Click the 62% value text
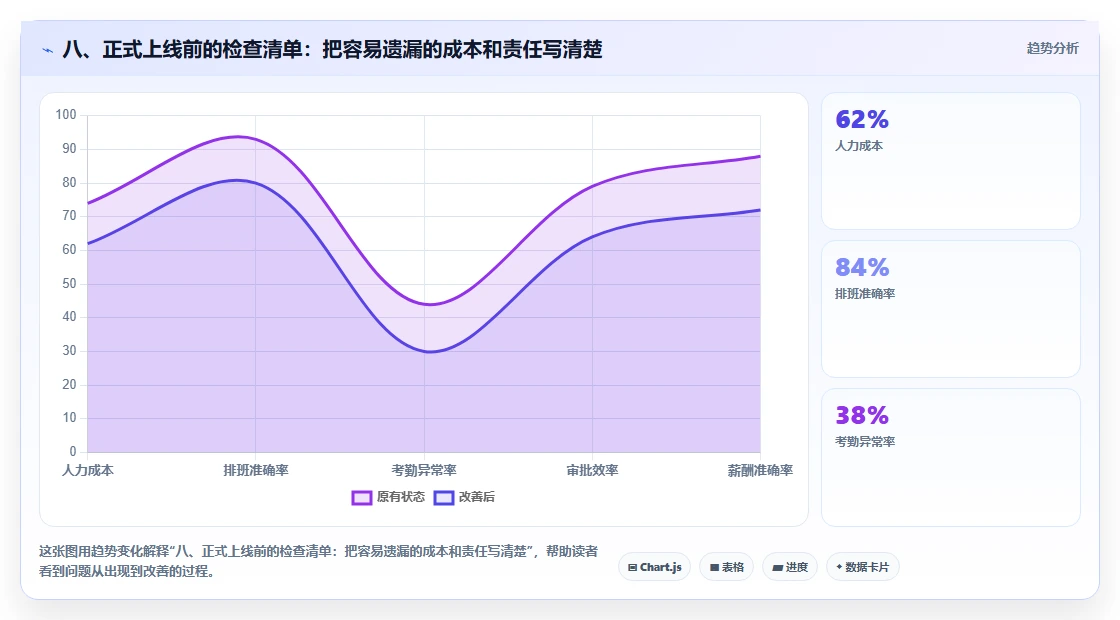Image resolution: width=1120 pixels, height=620 pixels. tap(862, 119)
